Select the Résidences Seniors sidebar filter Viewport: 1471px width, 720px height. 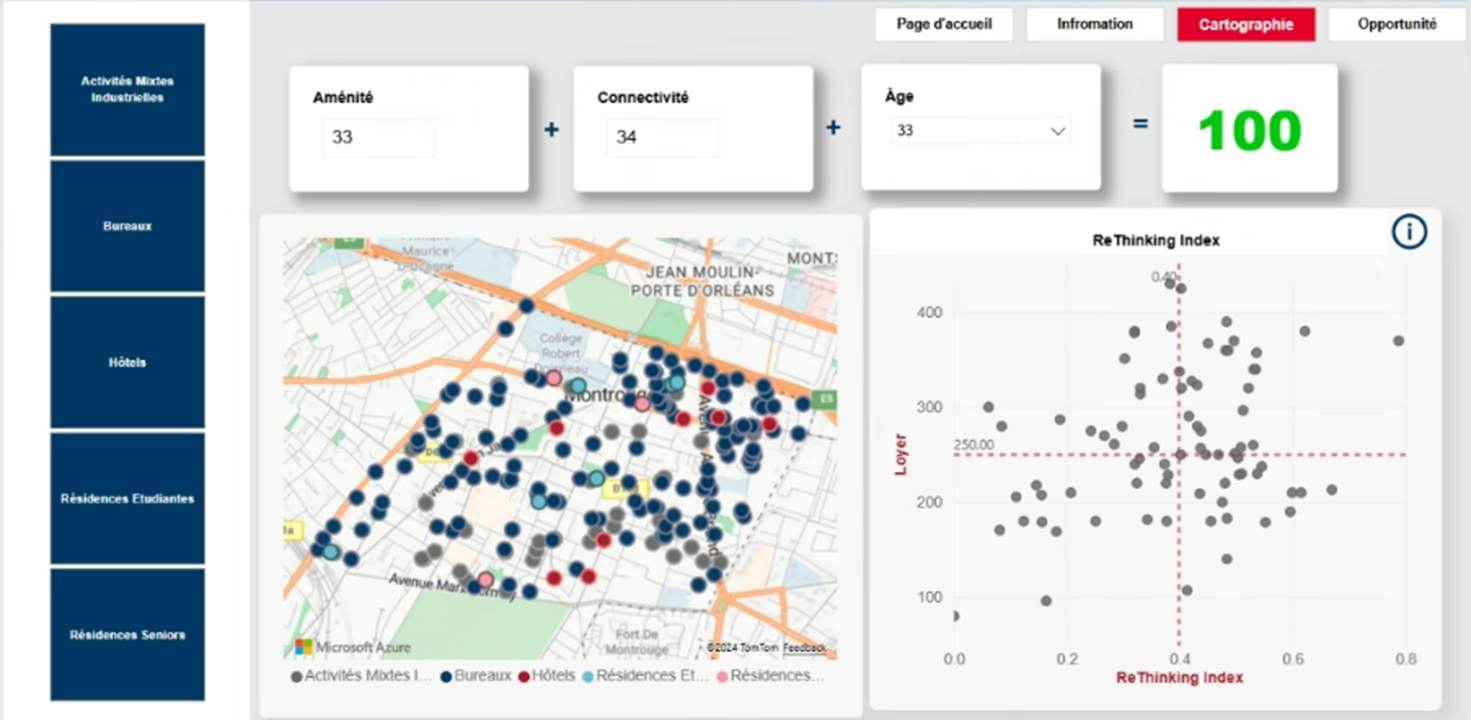coord(126,634)
